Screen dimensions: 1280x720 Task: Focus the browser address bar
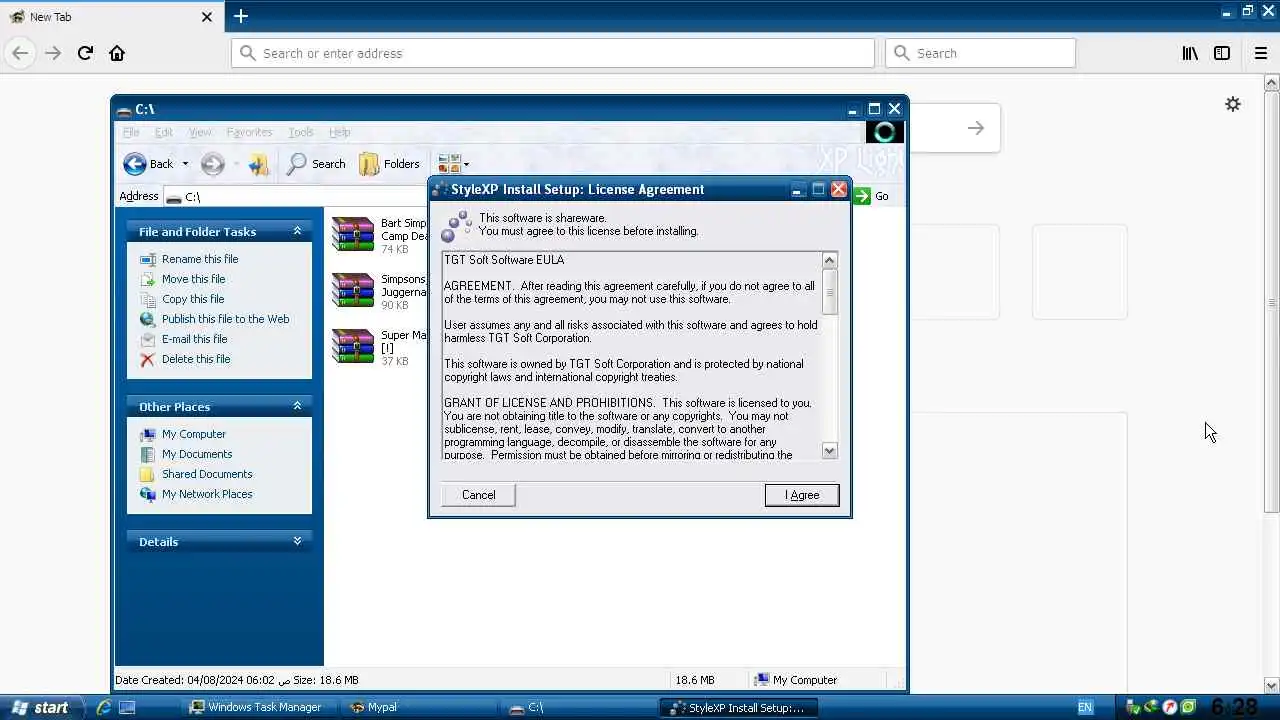coord(553,53)
